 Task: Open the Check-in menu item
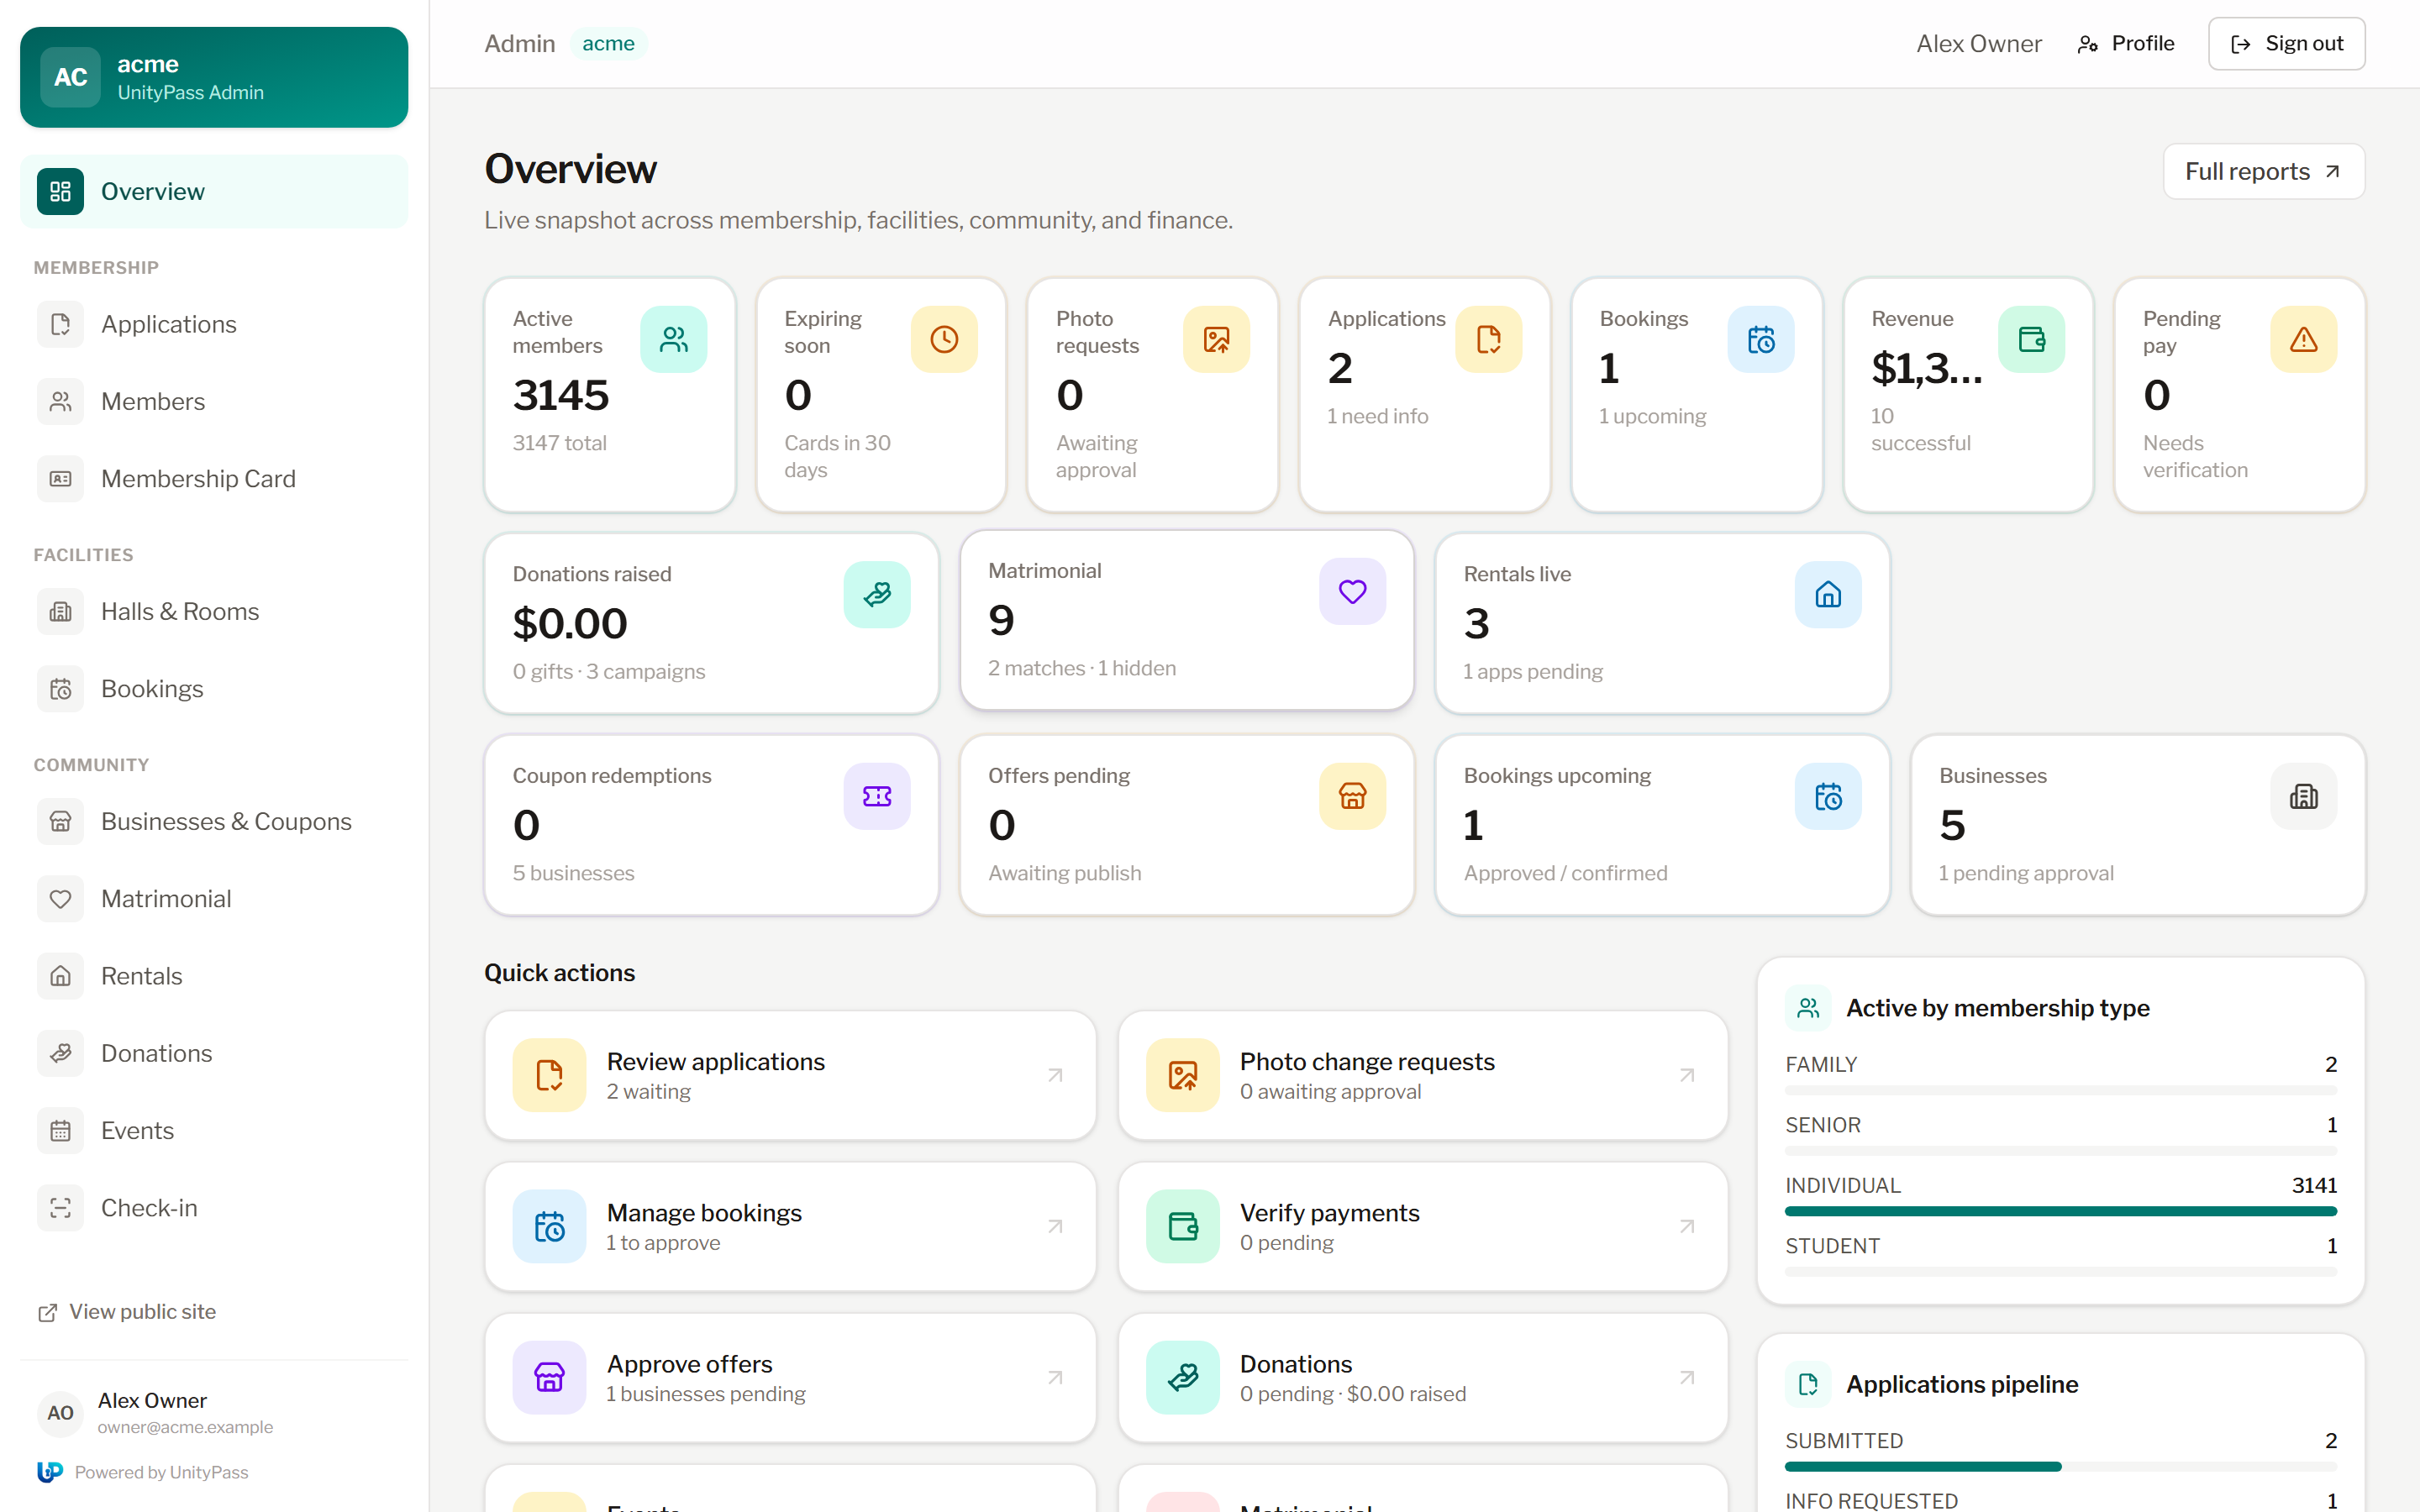pos(214,1207)
